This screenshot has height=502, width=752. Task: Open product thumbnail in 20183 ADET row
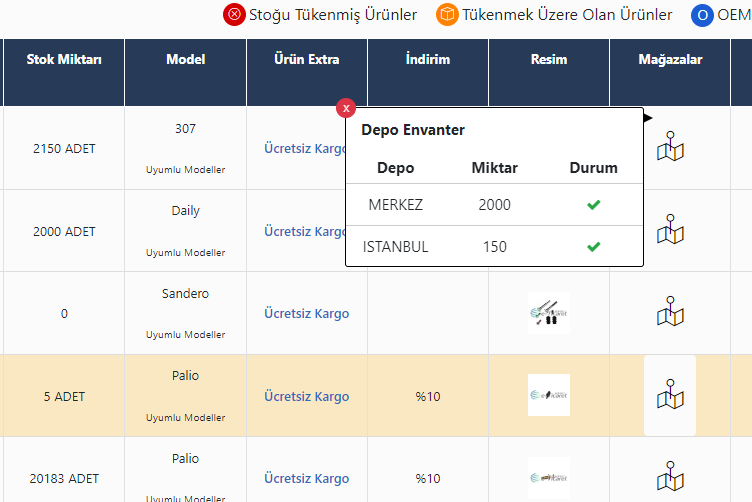pyautogui.click(x=549, y=477)
